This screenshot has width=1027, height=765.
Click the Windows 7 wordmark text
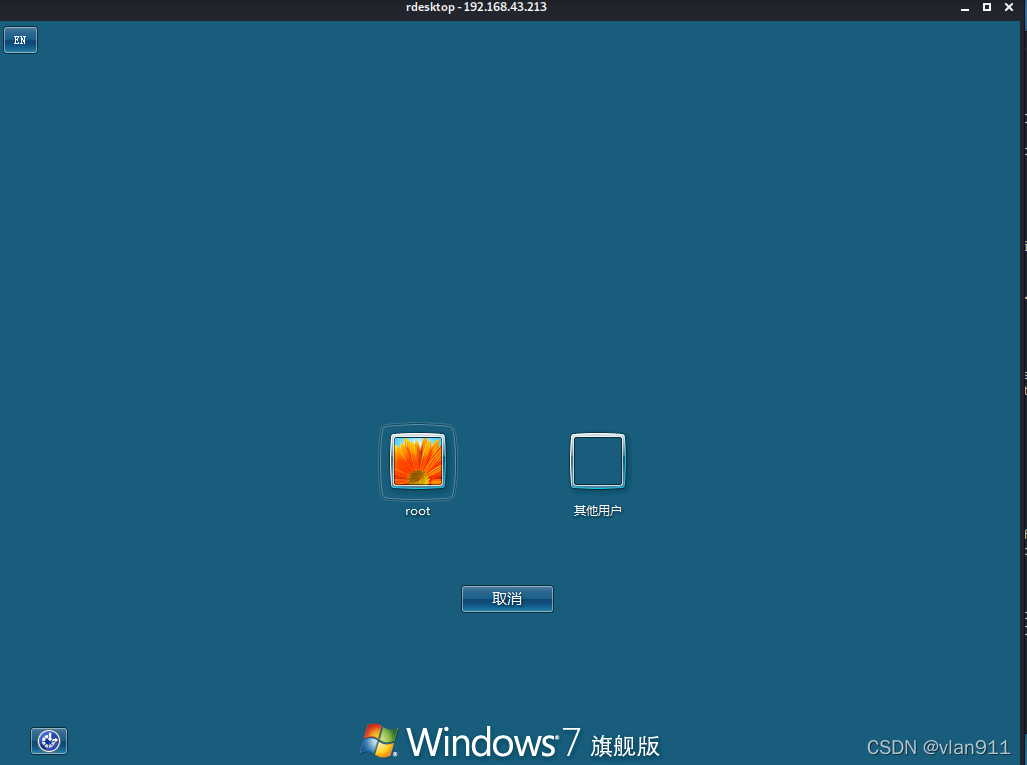click(x=480, y=742)
